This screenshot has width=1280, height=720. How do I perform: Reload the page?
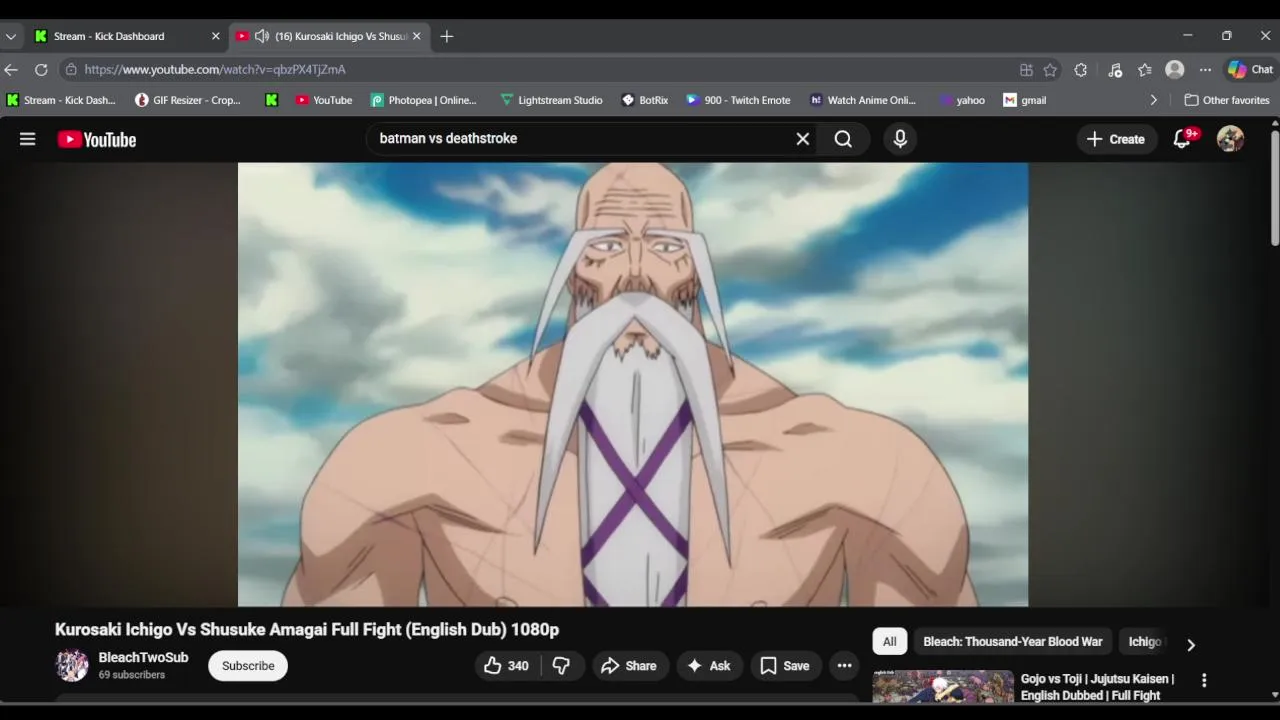41,70
